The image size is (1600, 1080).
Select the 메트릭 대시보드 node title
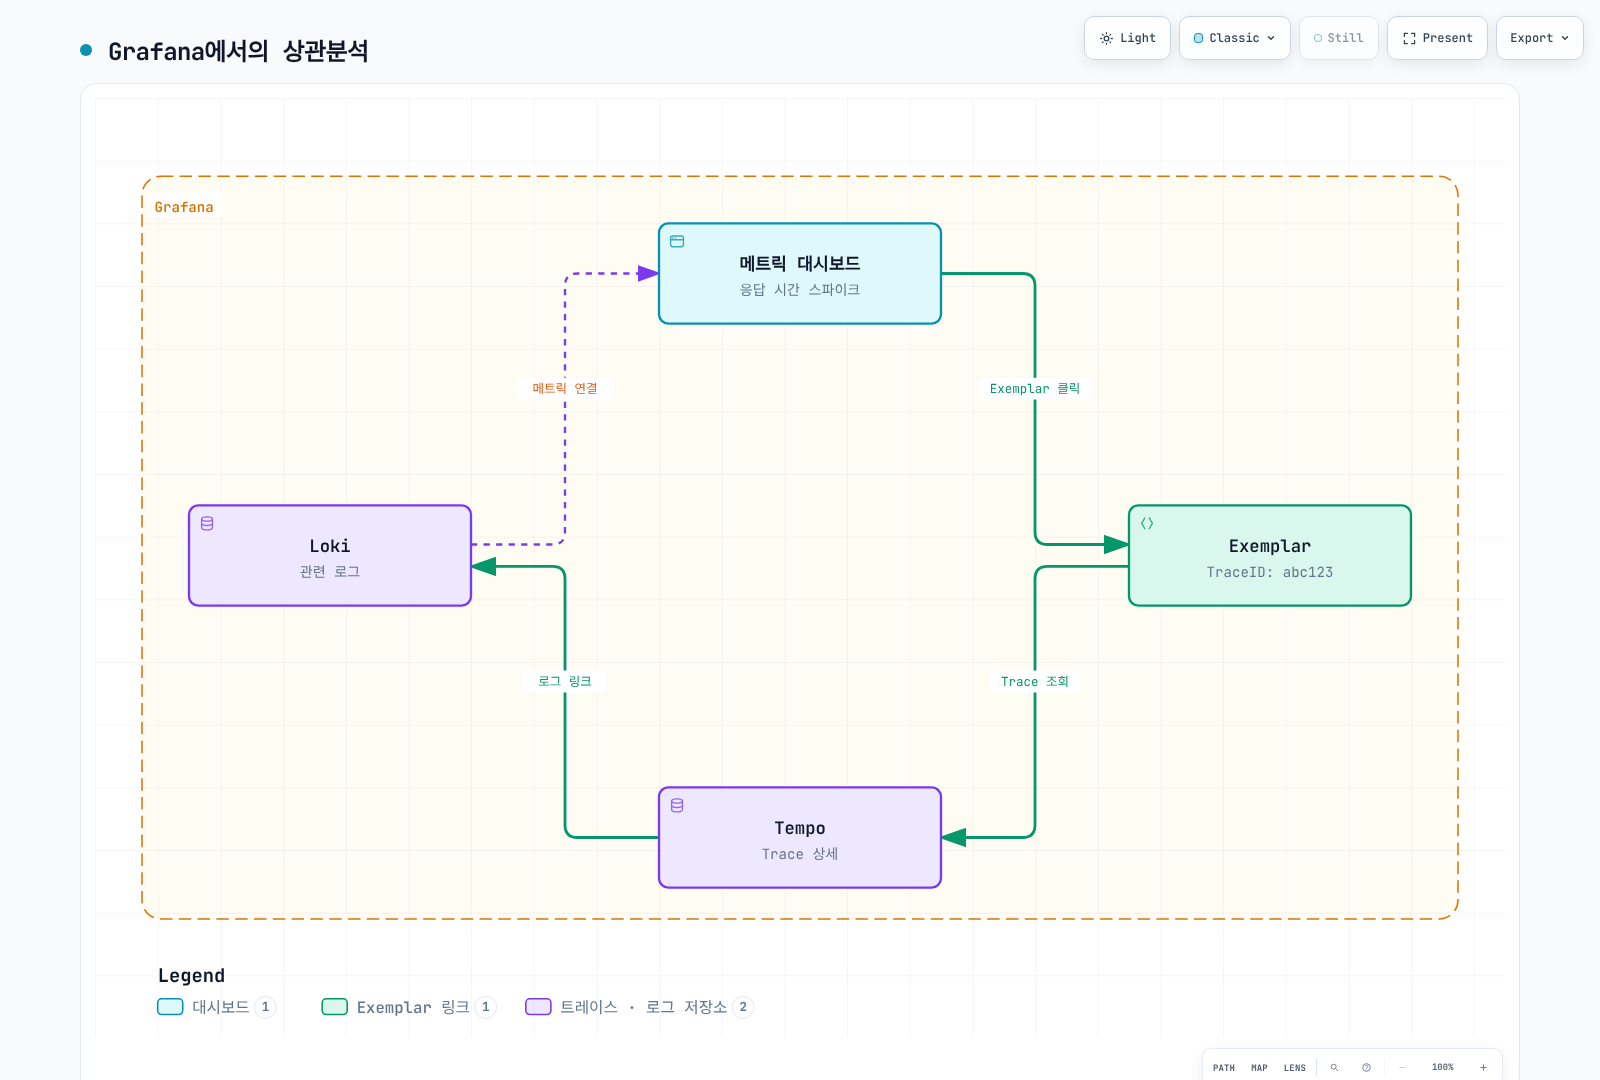800,263
